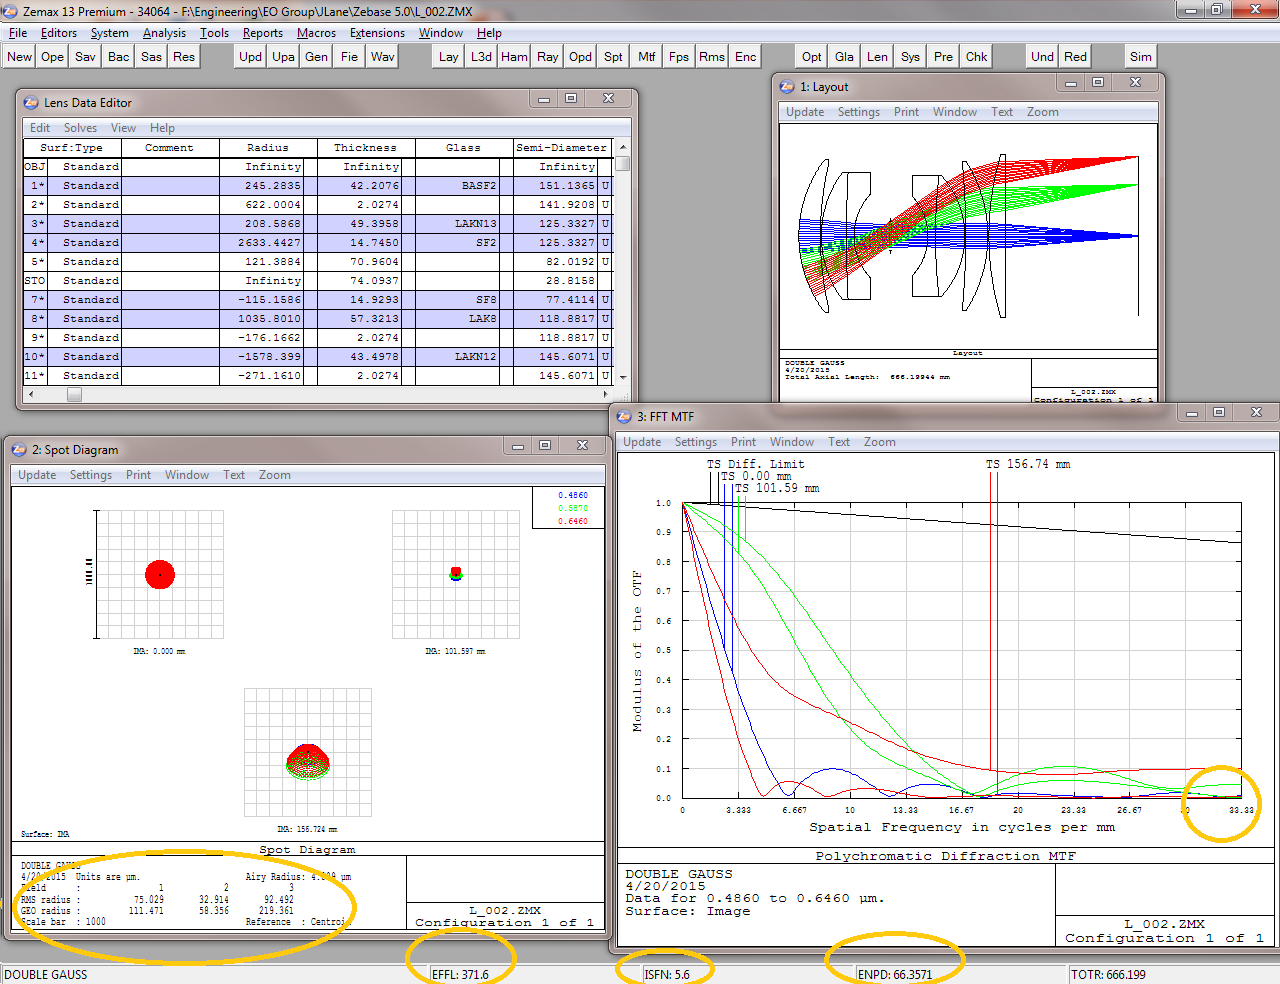Open OPD fan via Opd button
The height and width of the screenshot is (984, 1280).
(x=580, y=57)
